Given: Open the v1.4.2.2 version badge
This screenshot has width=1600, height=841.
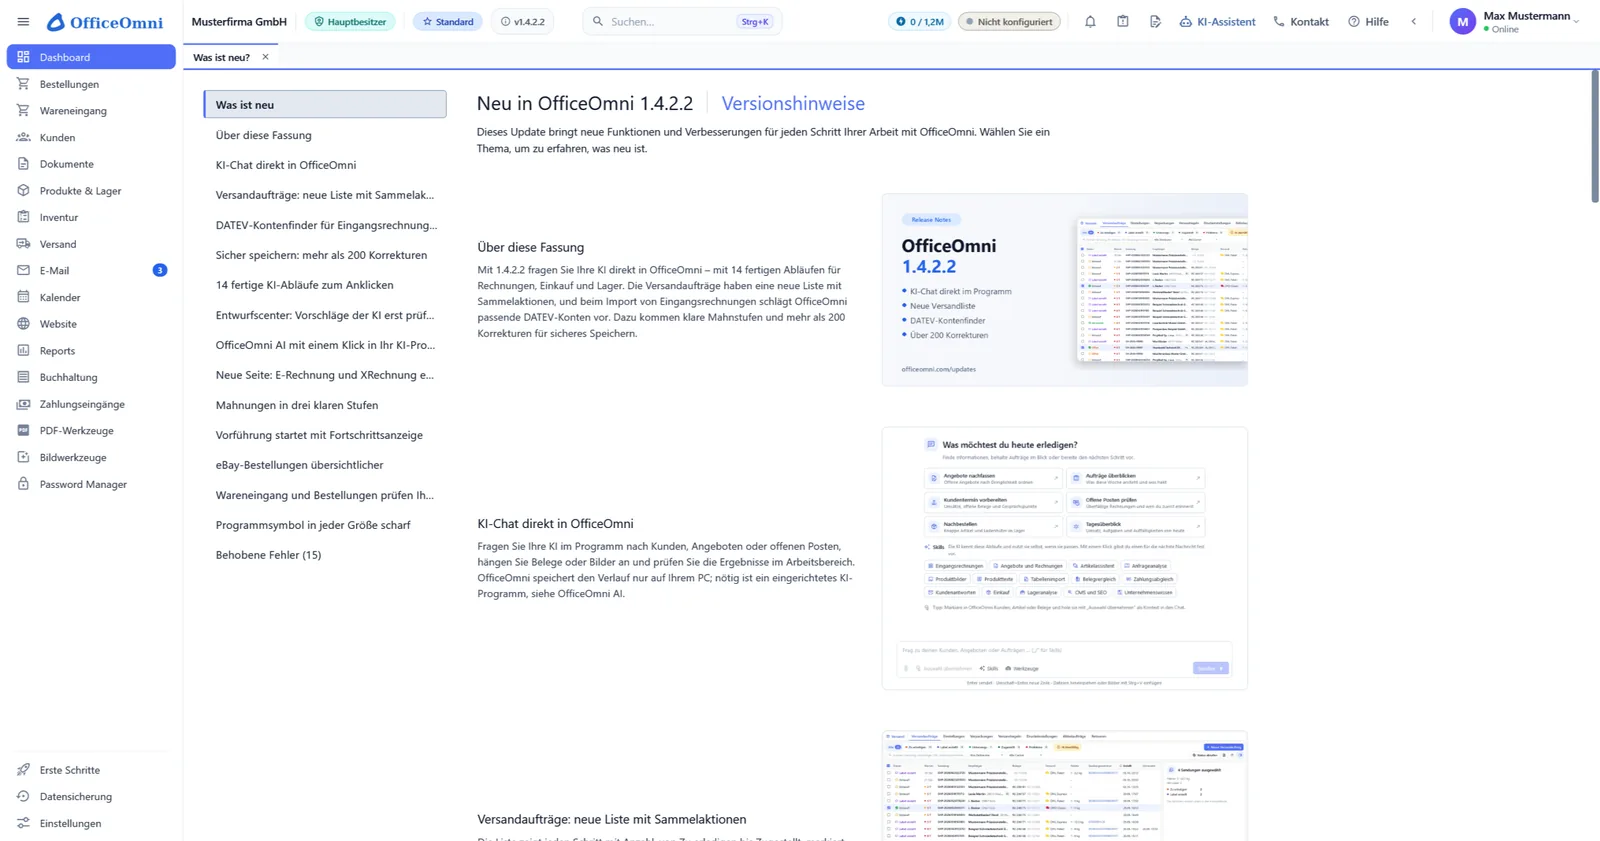Looking at the screenshot, I should pos(523,22).
